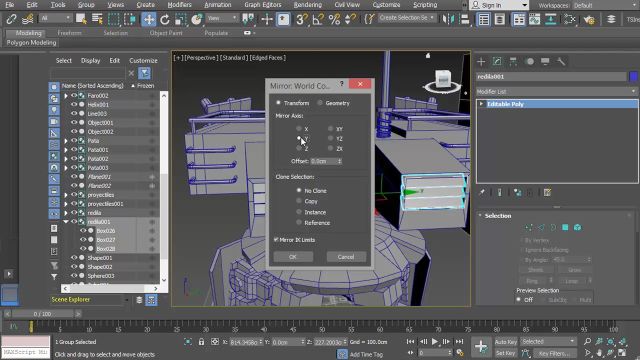Select the Y mirror axis radio button

pos(299,139)
